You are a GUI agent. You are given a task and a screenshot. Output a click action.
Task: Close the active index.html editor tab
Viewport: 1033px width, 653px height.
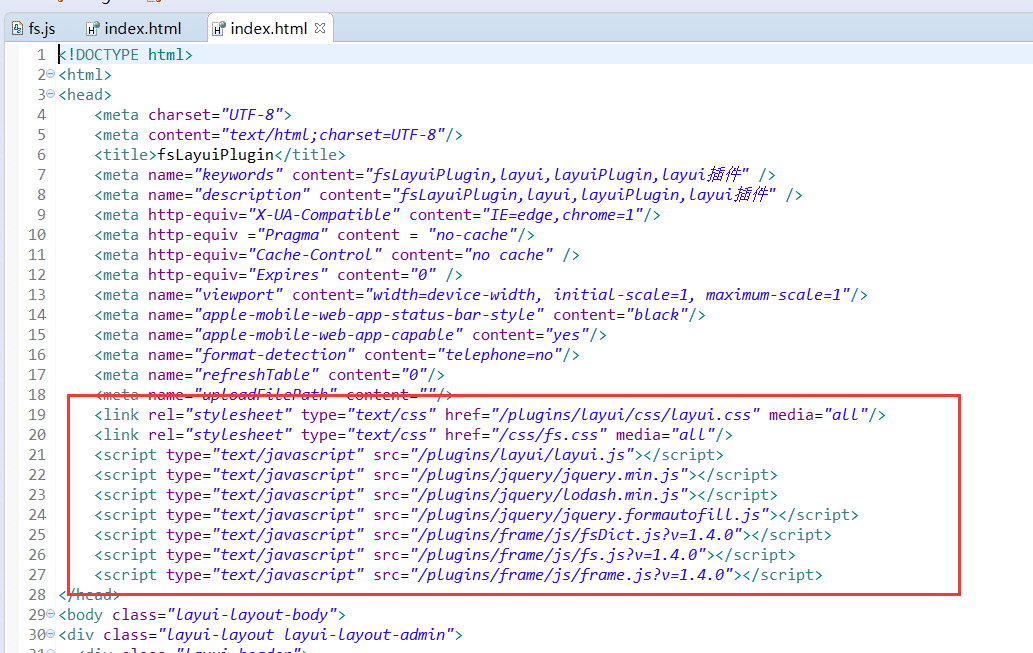[320, 28]
